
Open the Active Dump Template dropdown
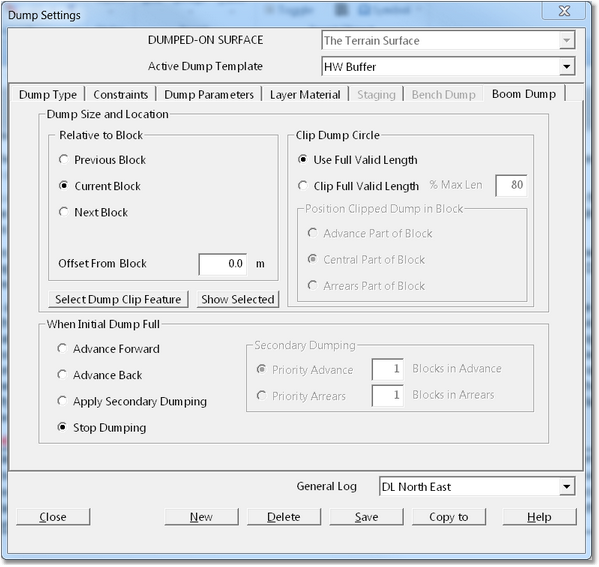(x=567, y=66)
